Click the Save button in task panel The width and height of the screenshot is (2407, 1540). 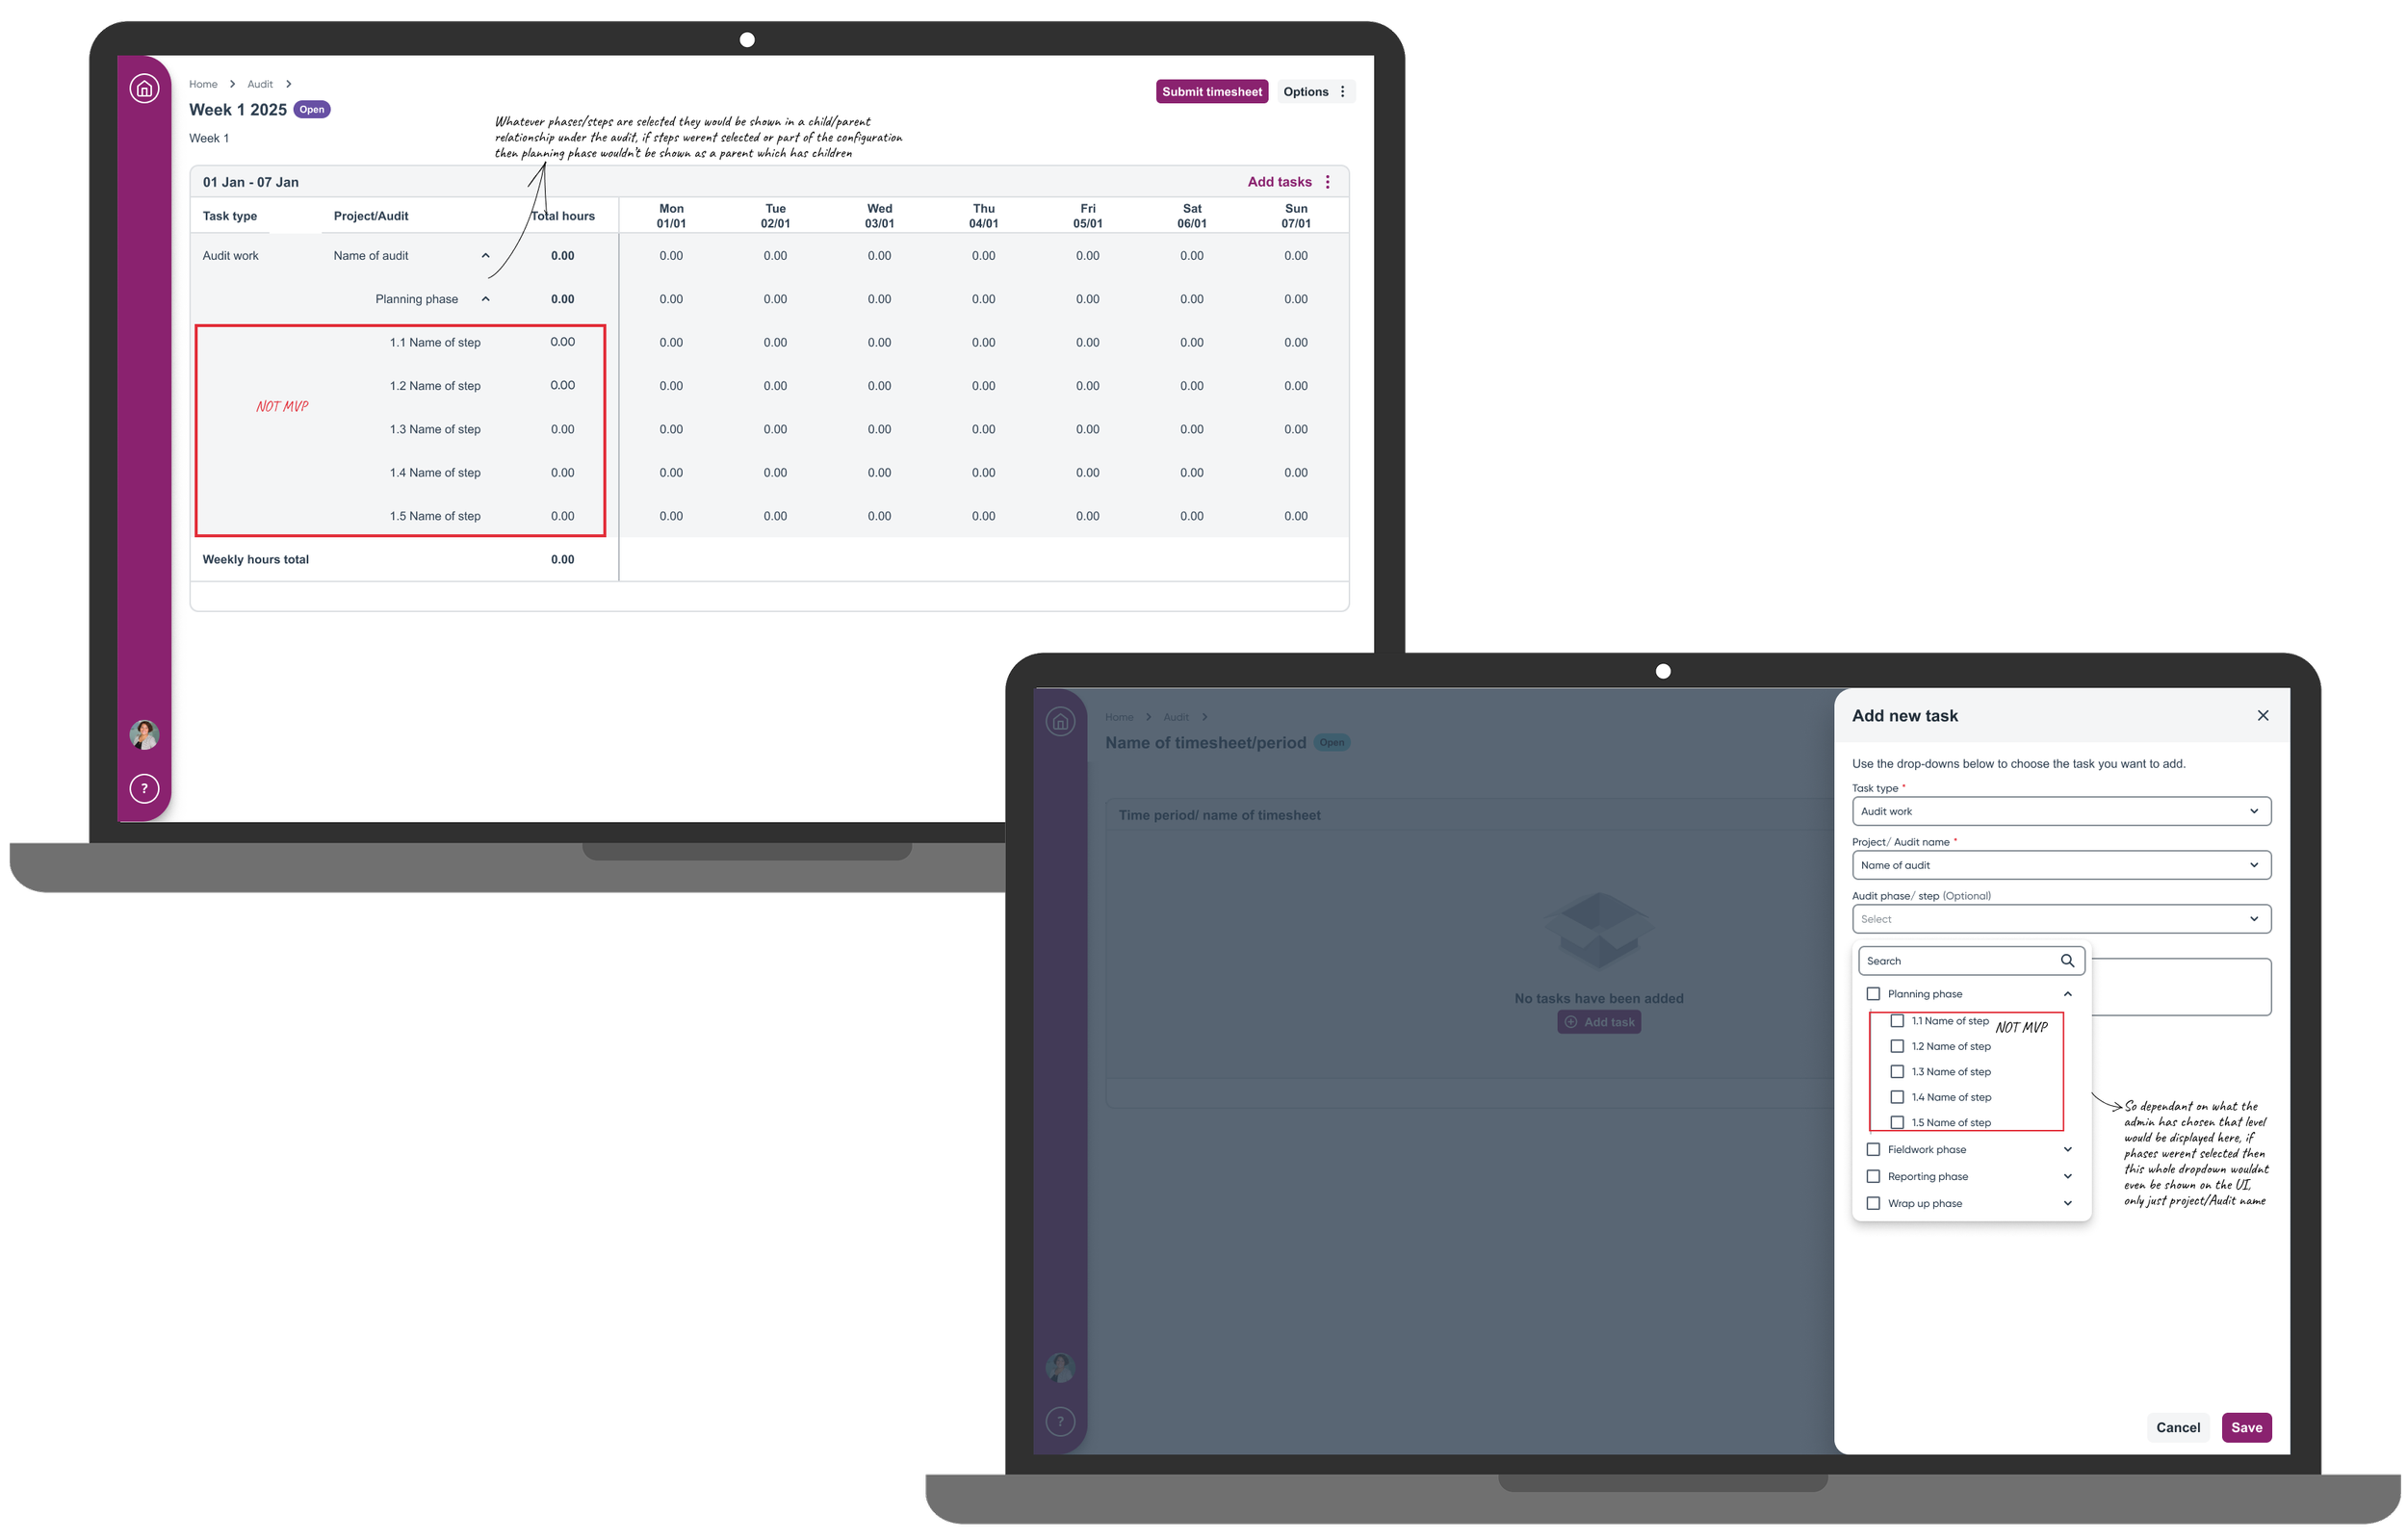click(x=2246, y=1428)
